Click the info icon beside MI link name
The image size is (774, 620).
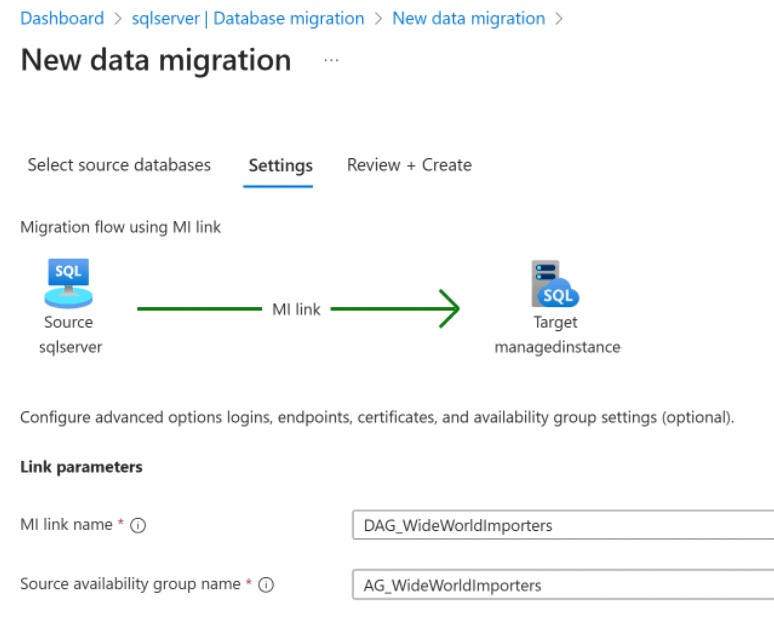pyautogui.click(x=139, y=526)
